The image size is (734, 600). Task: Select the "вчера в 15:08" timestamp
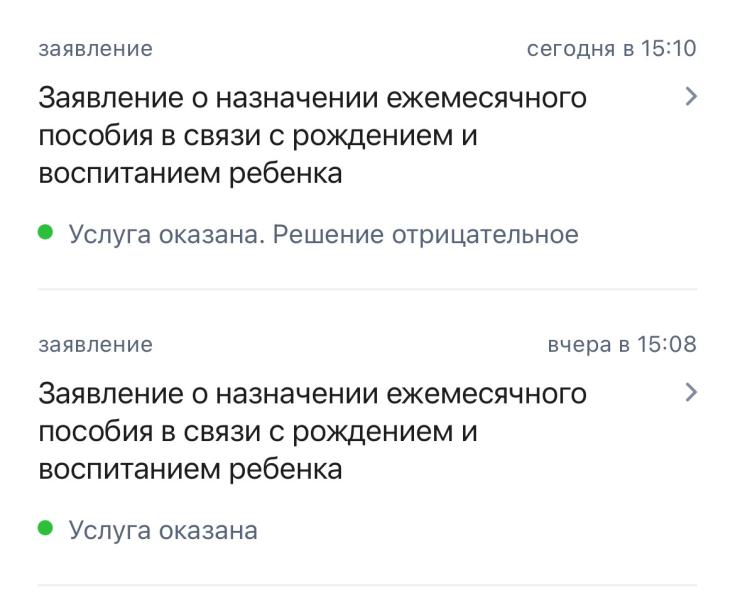point(622,345)
